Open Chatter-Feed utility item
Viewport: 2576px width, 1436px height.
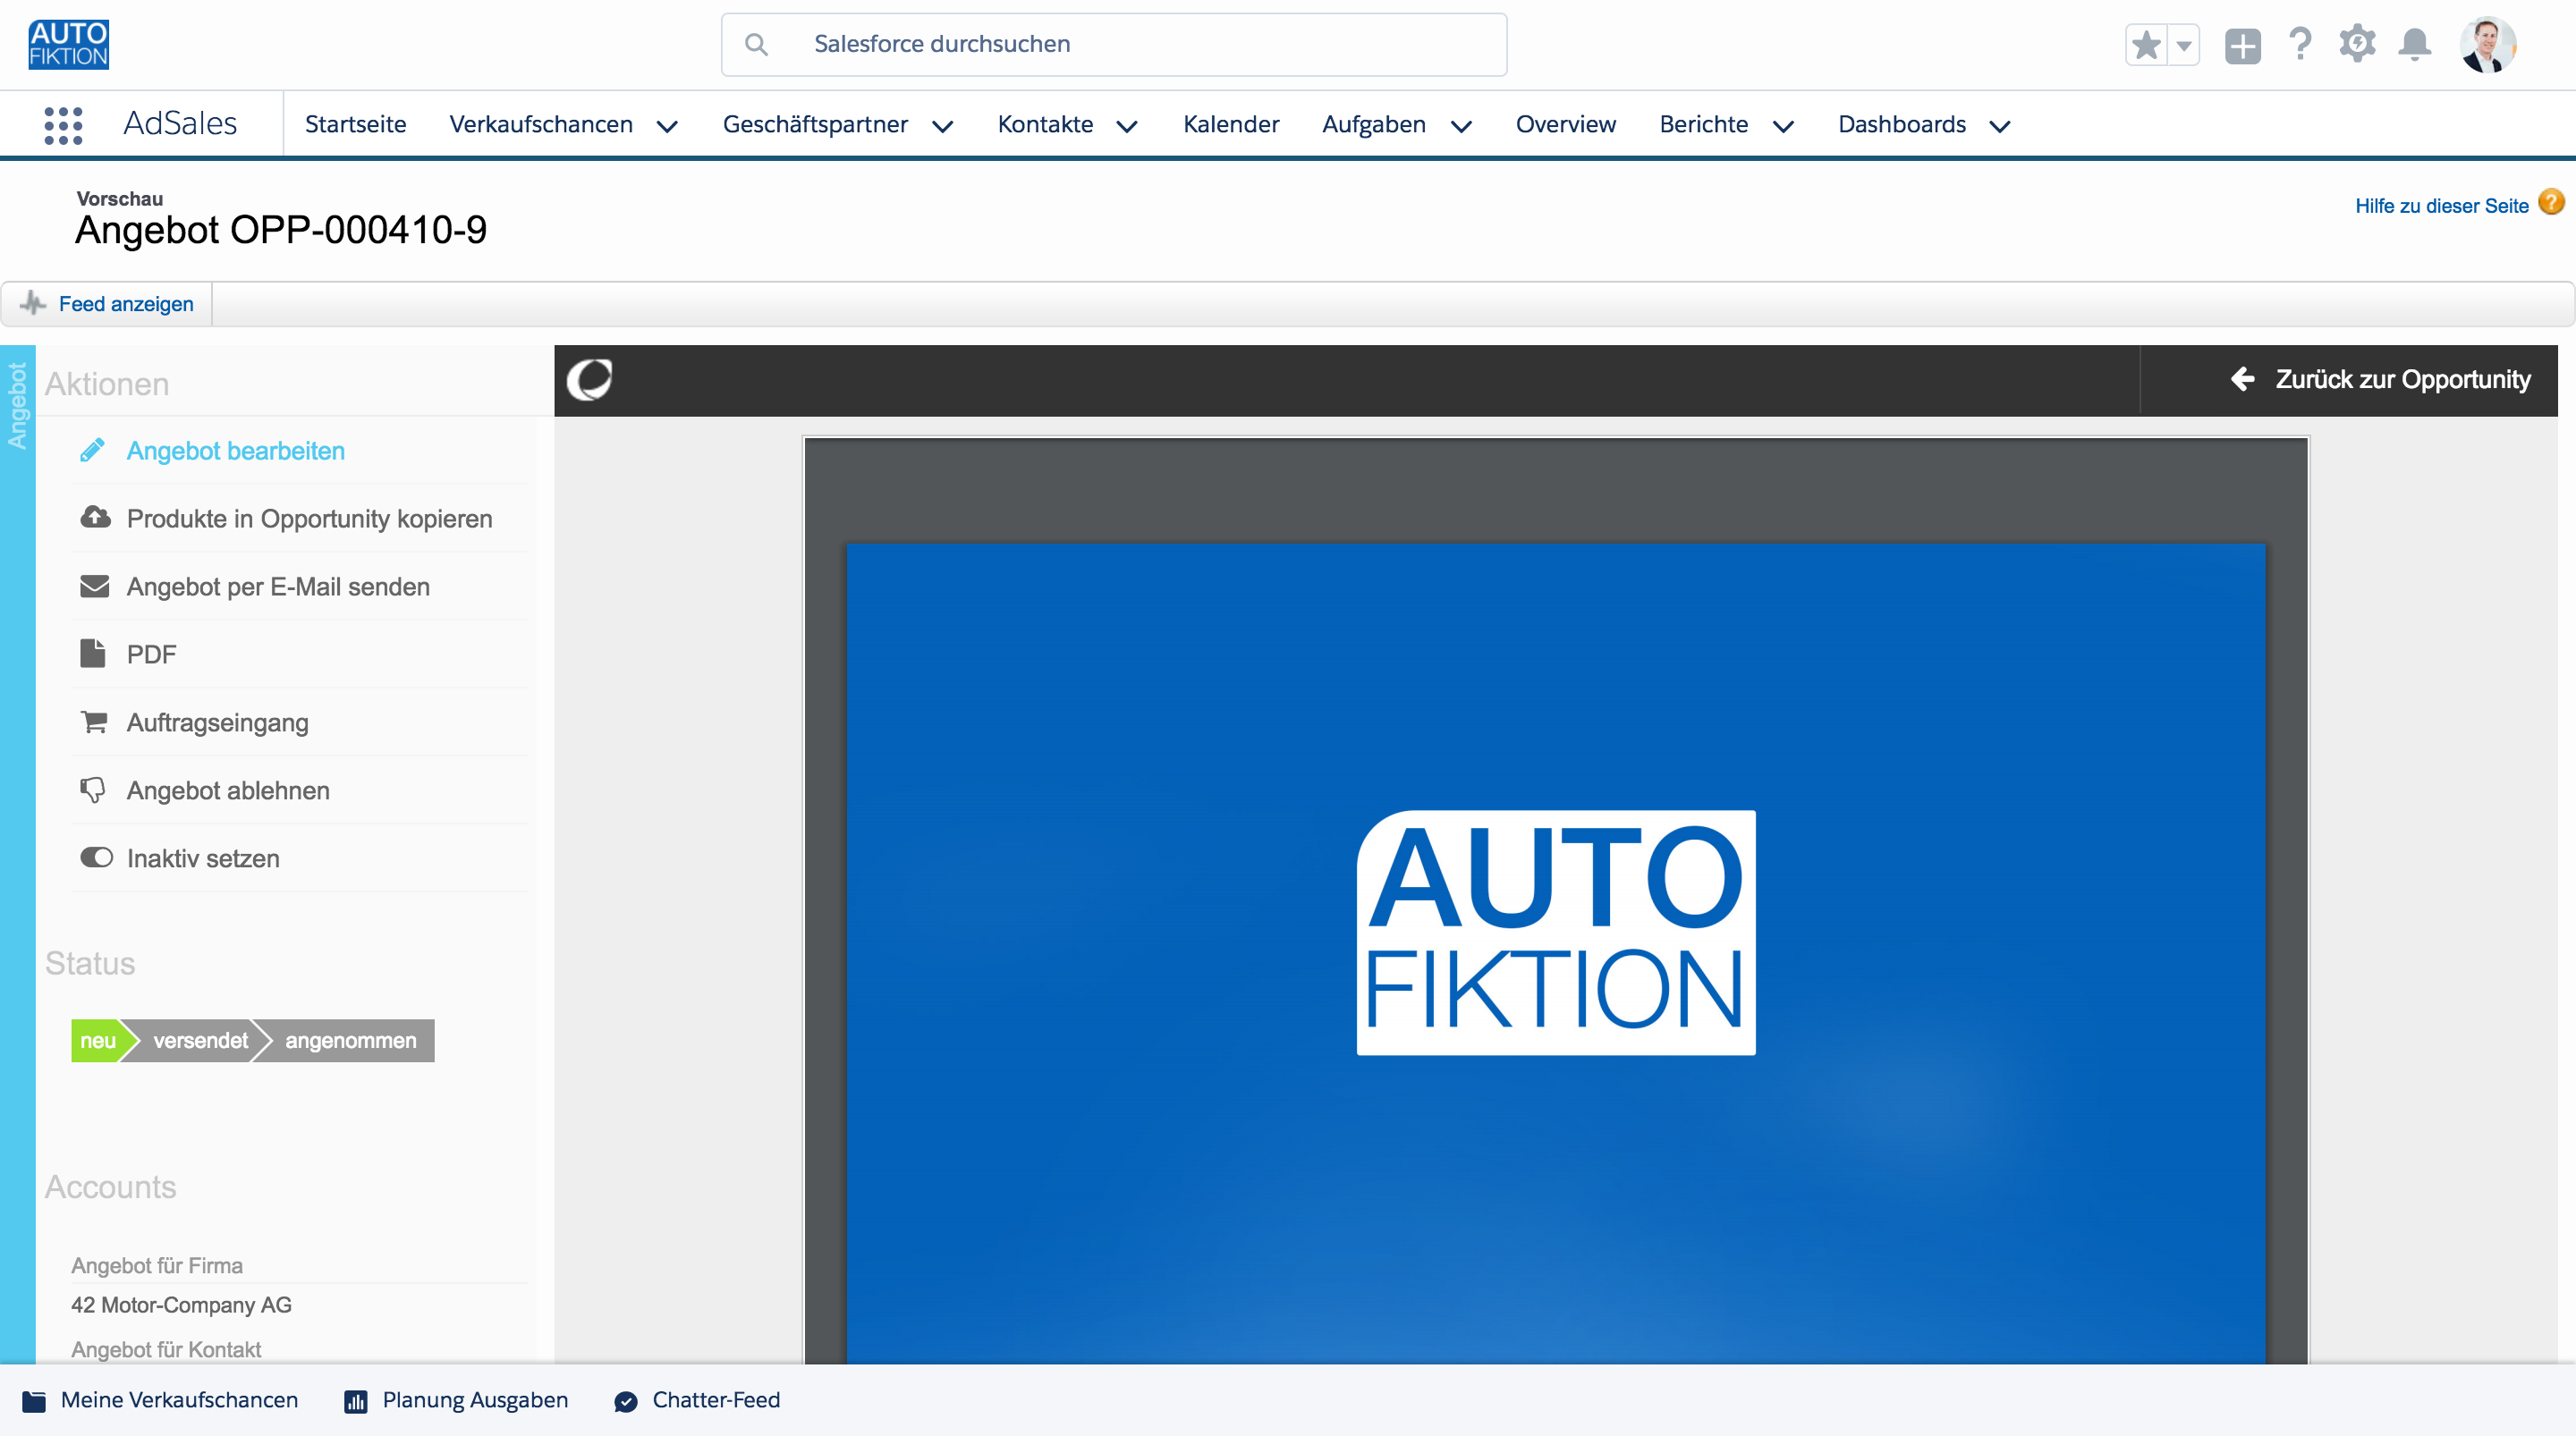[697, 1400]
